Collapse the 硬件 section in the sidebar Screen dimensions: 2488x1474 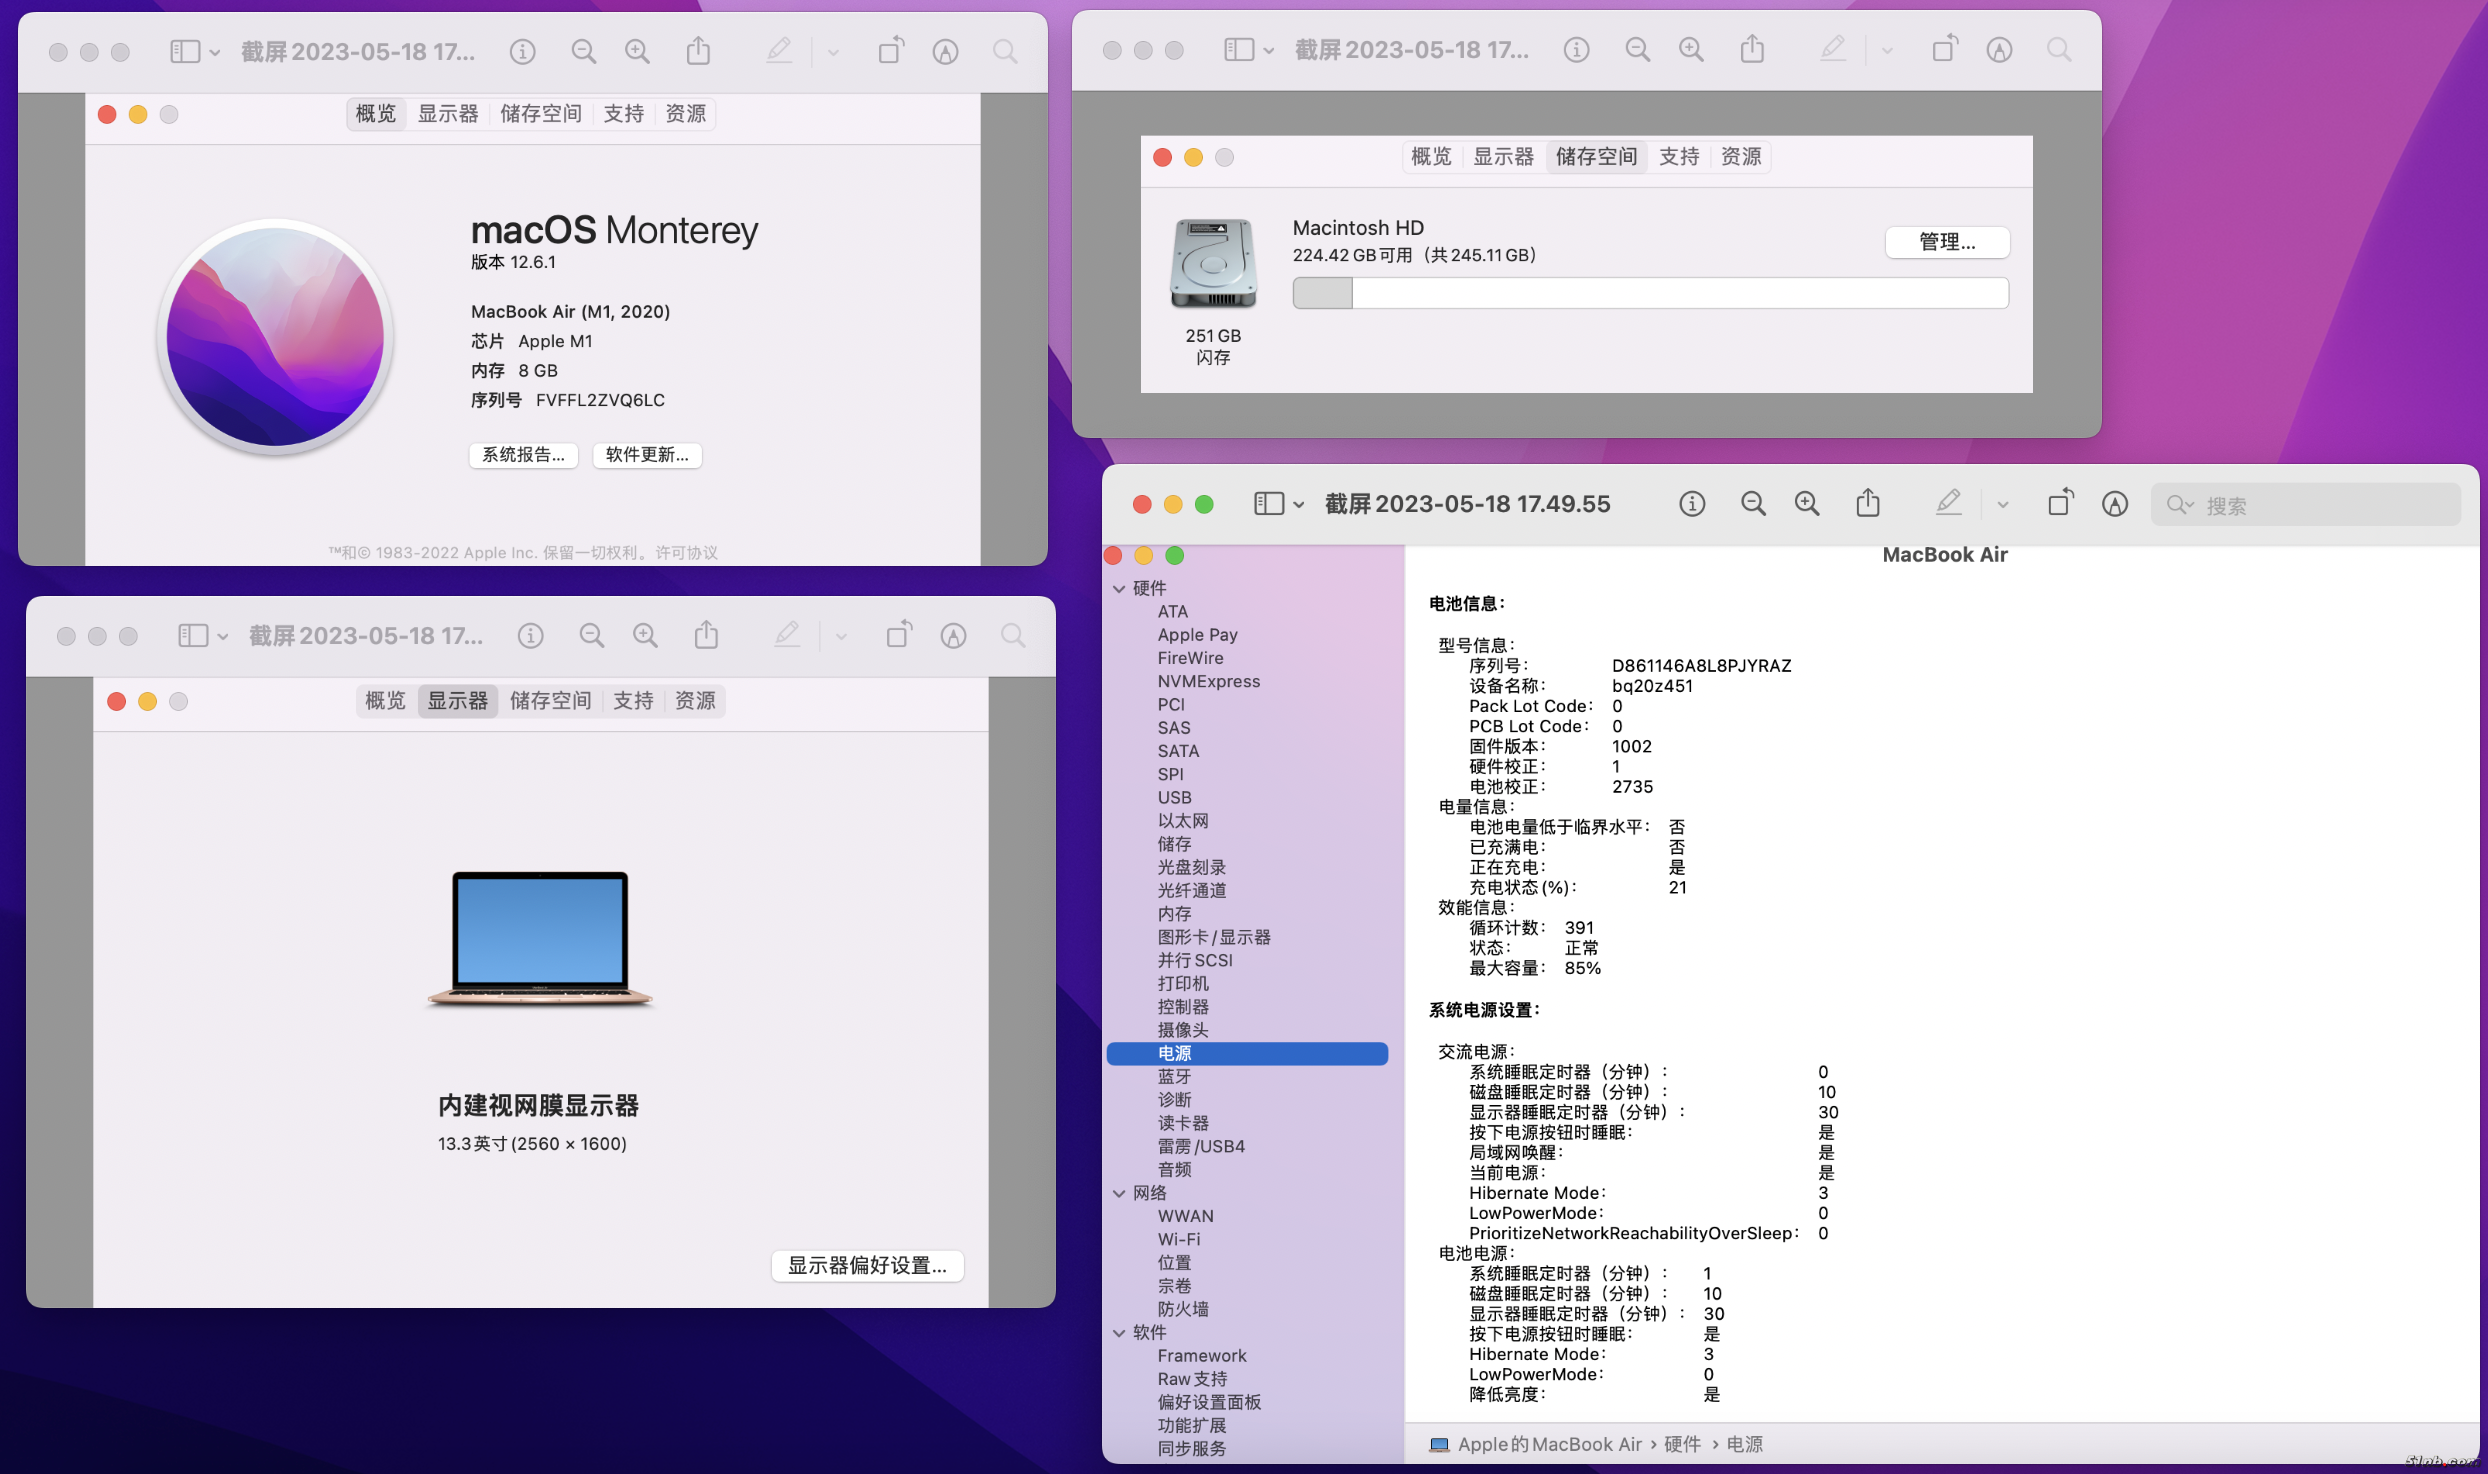tap(1119, 589)
